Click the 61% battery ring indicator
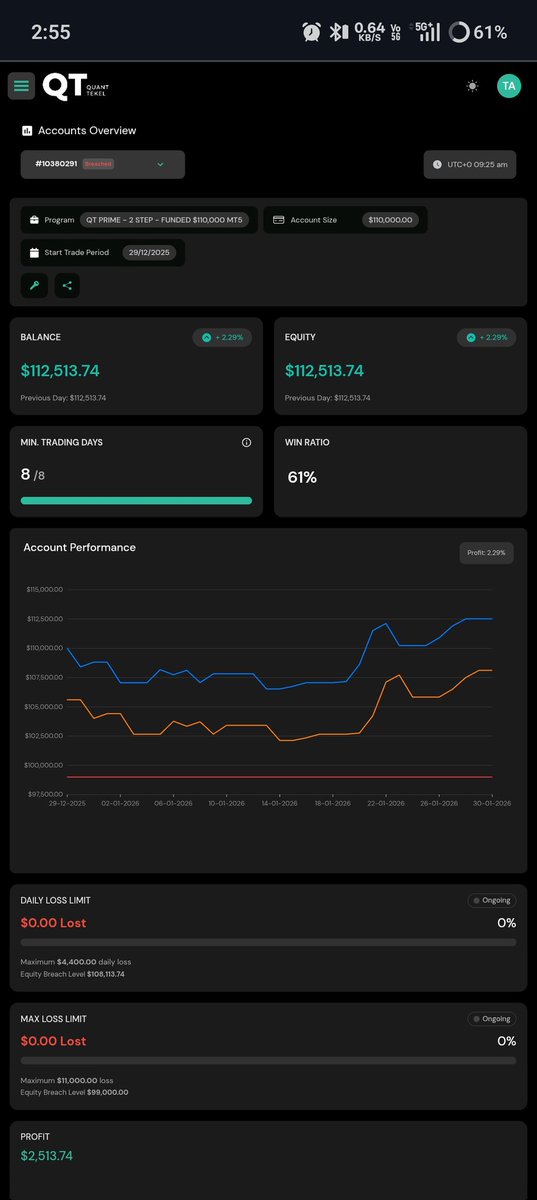 point(459,32)
